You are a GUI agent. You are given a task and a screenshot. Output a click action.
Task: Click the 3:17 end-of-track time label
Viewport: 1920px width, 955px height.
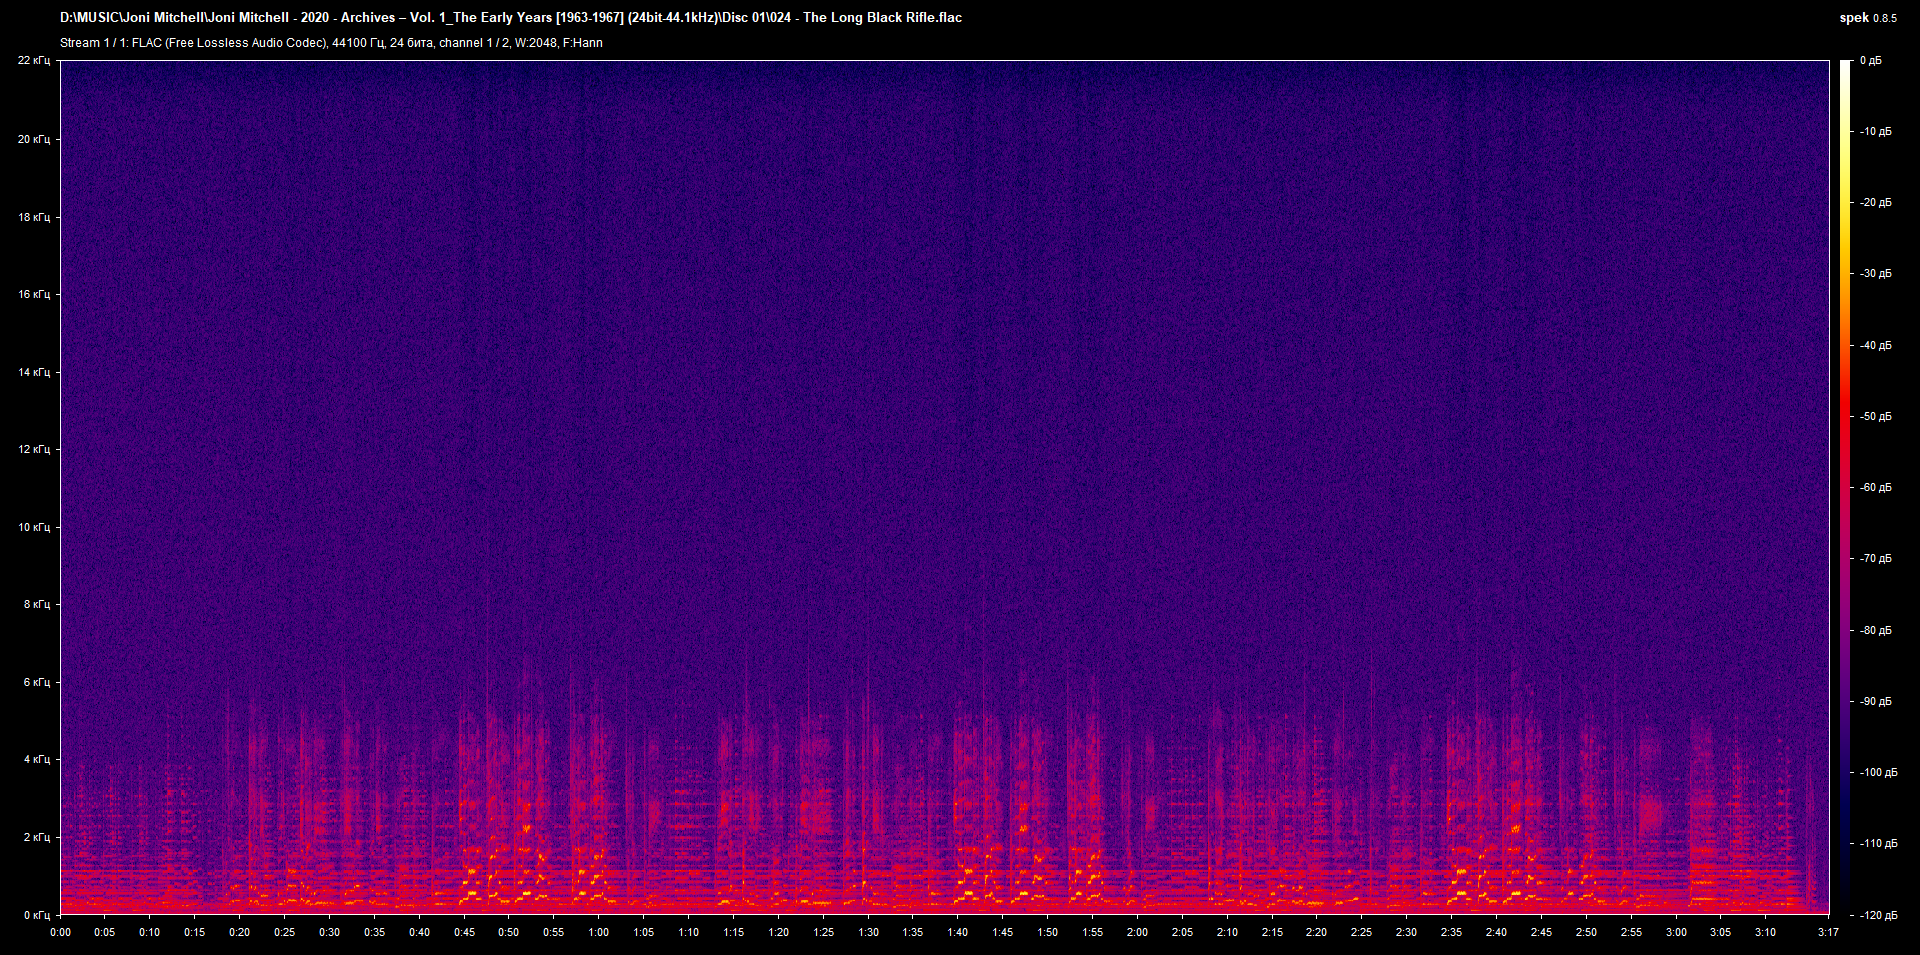1827,931
